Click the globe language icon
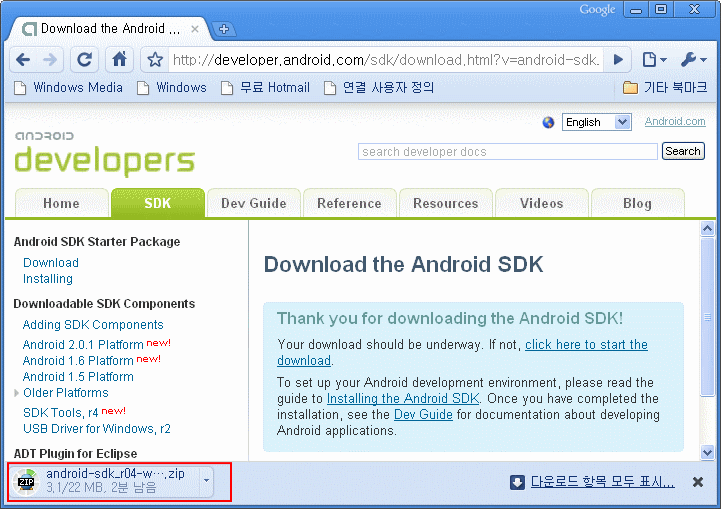The image size is (721, 509). (x=548, y=122)
